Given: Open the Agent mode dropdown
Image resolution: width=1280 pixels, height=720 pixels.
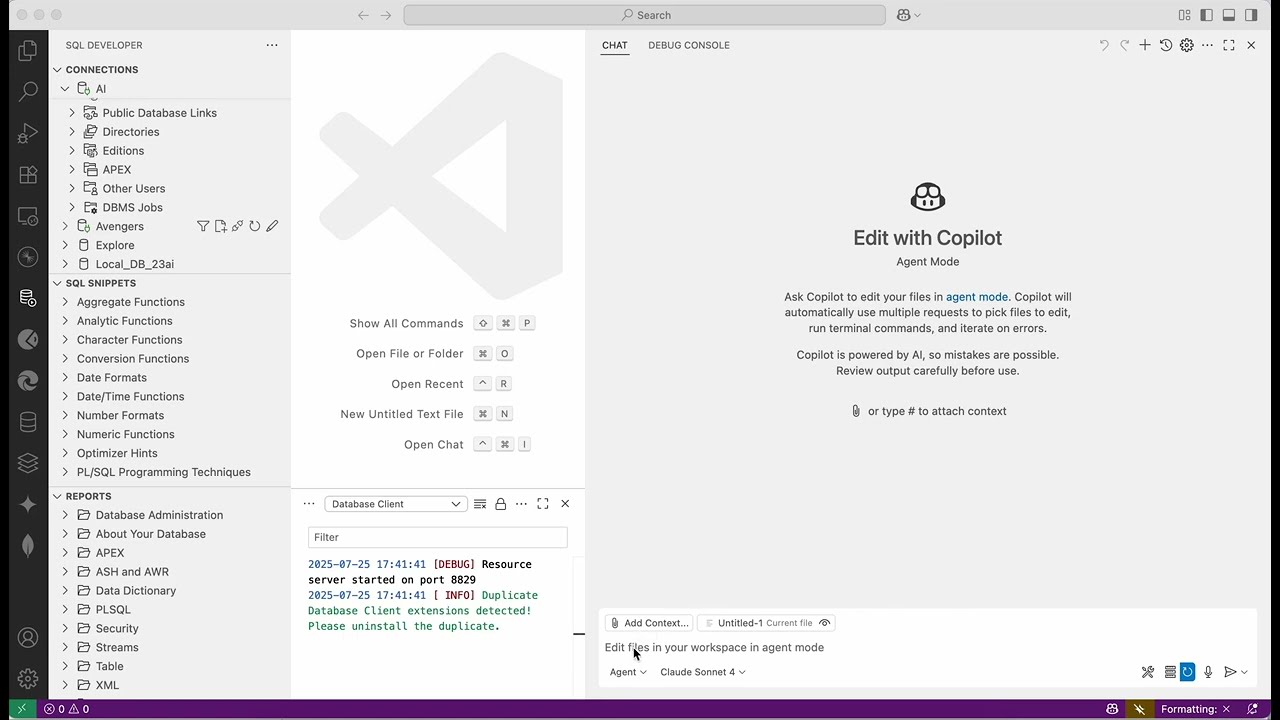Looking at the screenshot, I should coord(628,672).
